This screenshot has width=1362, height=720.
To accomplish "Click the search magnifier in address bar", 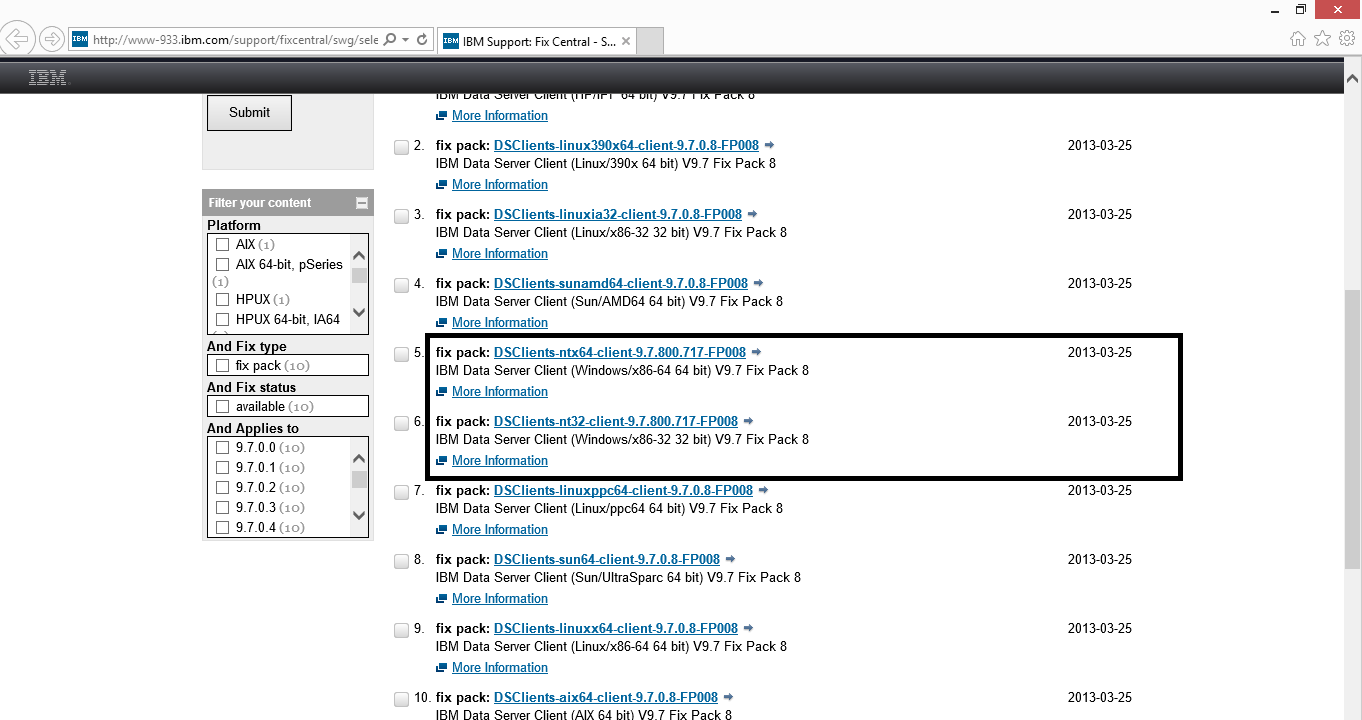I will tap(388, 40).
